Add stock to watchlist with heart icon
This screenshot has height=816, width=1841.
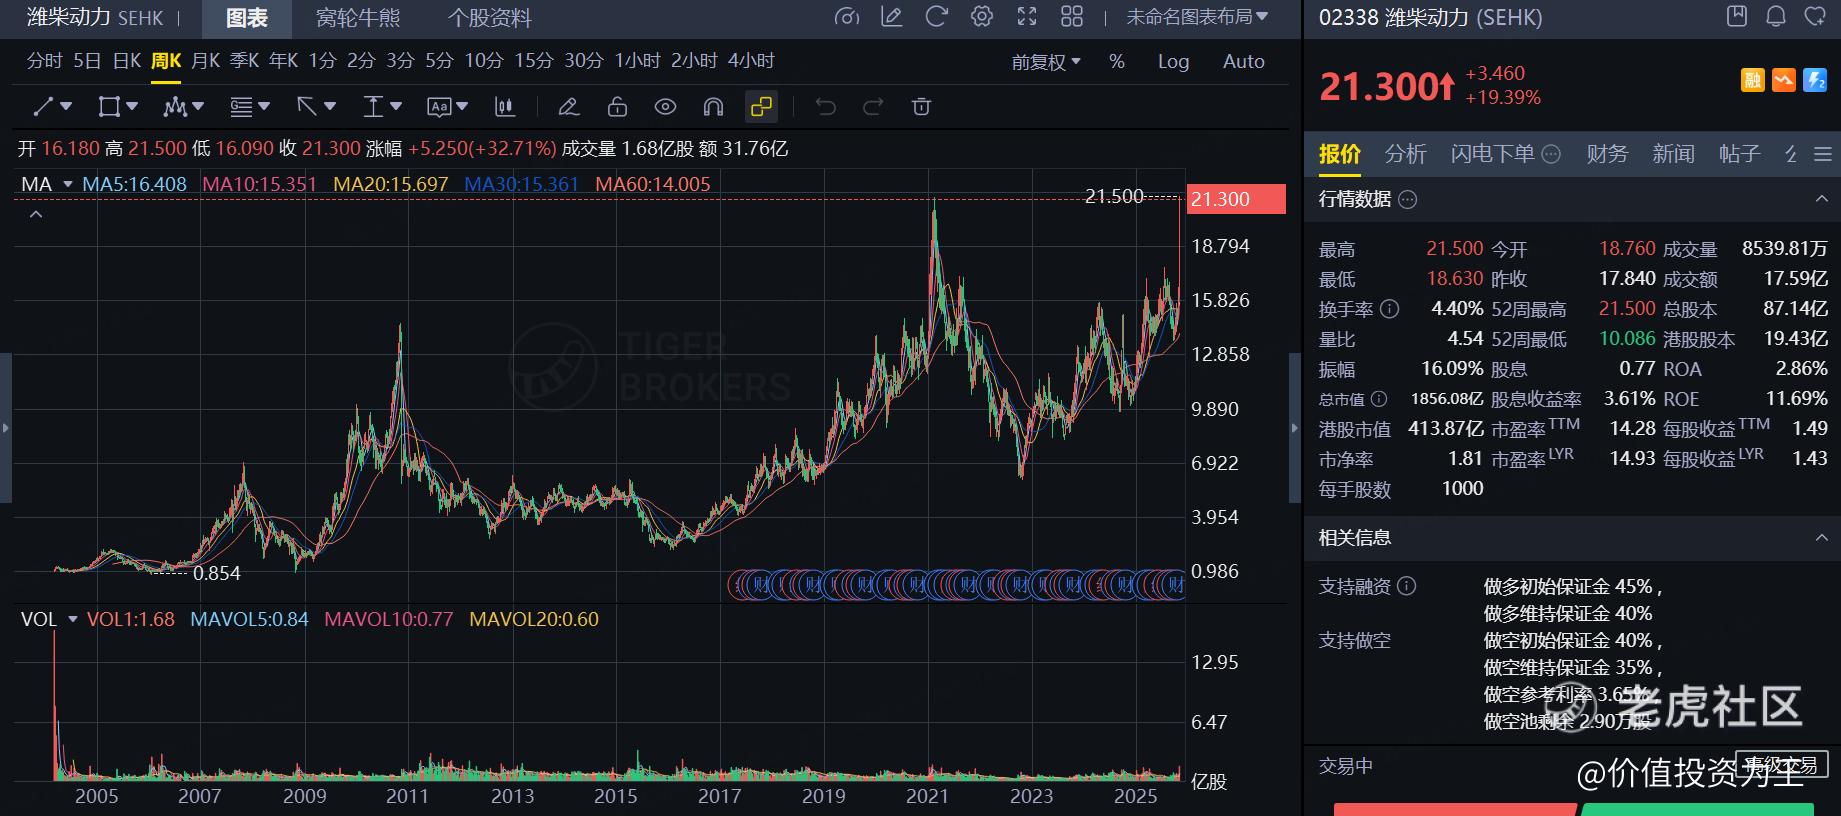[x=1814, y=16]
